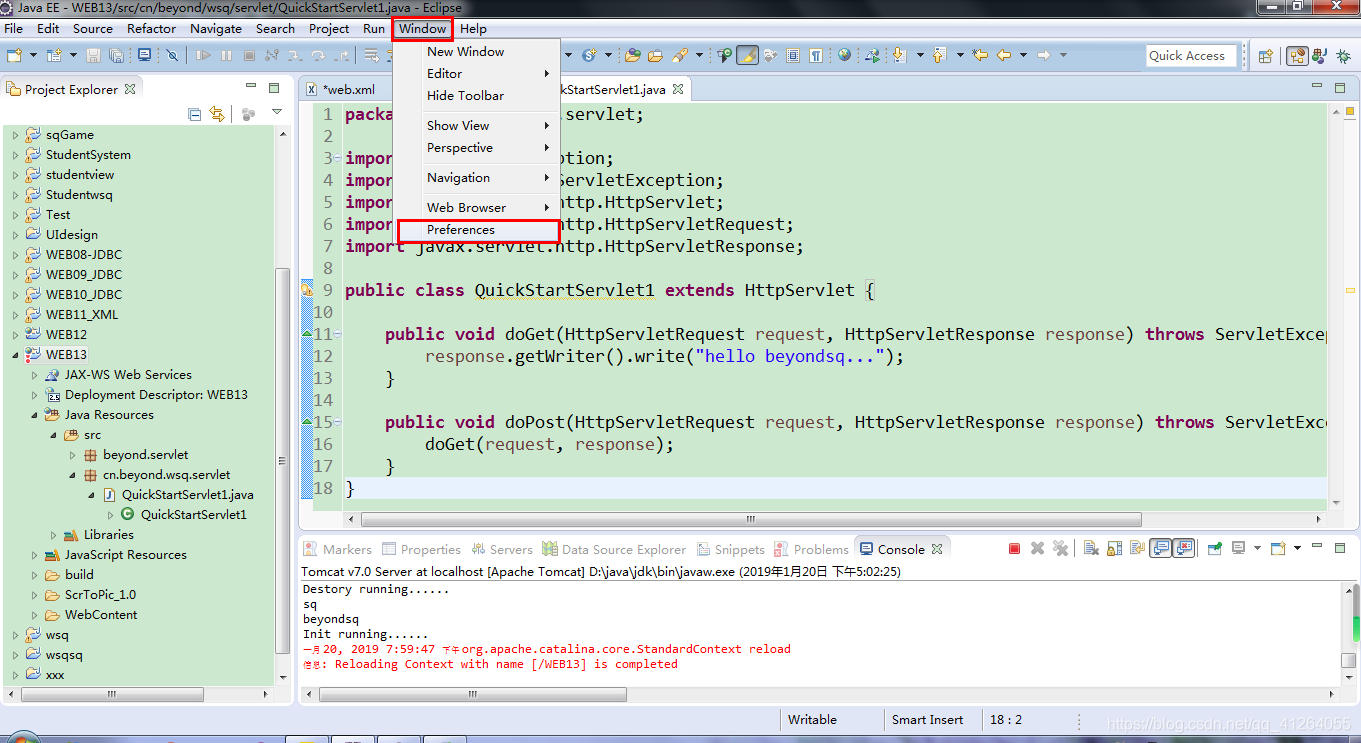Collapse the Java Resources node
Viewport: 1361px width, 743px height.
tap(34, 415)
